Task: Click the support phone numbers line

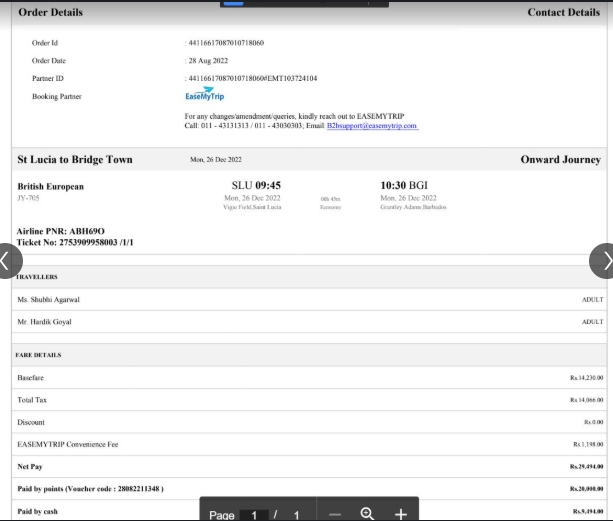Action: click(x=244, y=126)
